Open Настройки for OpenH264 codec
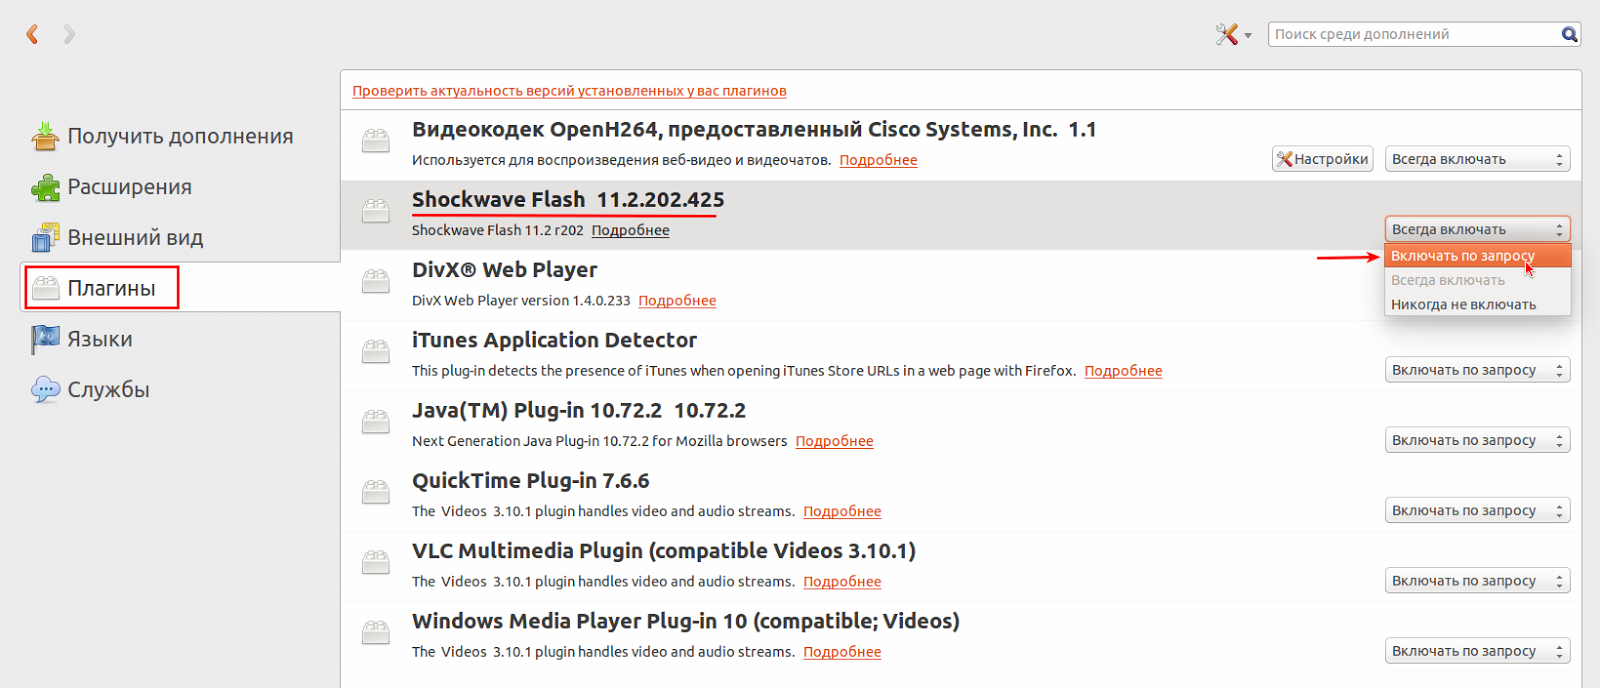The height and width of the screenshot is (688, 1600). click(x=1322, y=159)
